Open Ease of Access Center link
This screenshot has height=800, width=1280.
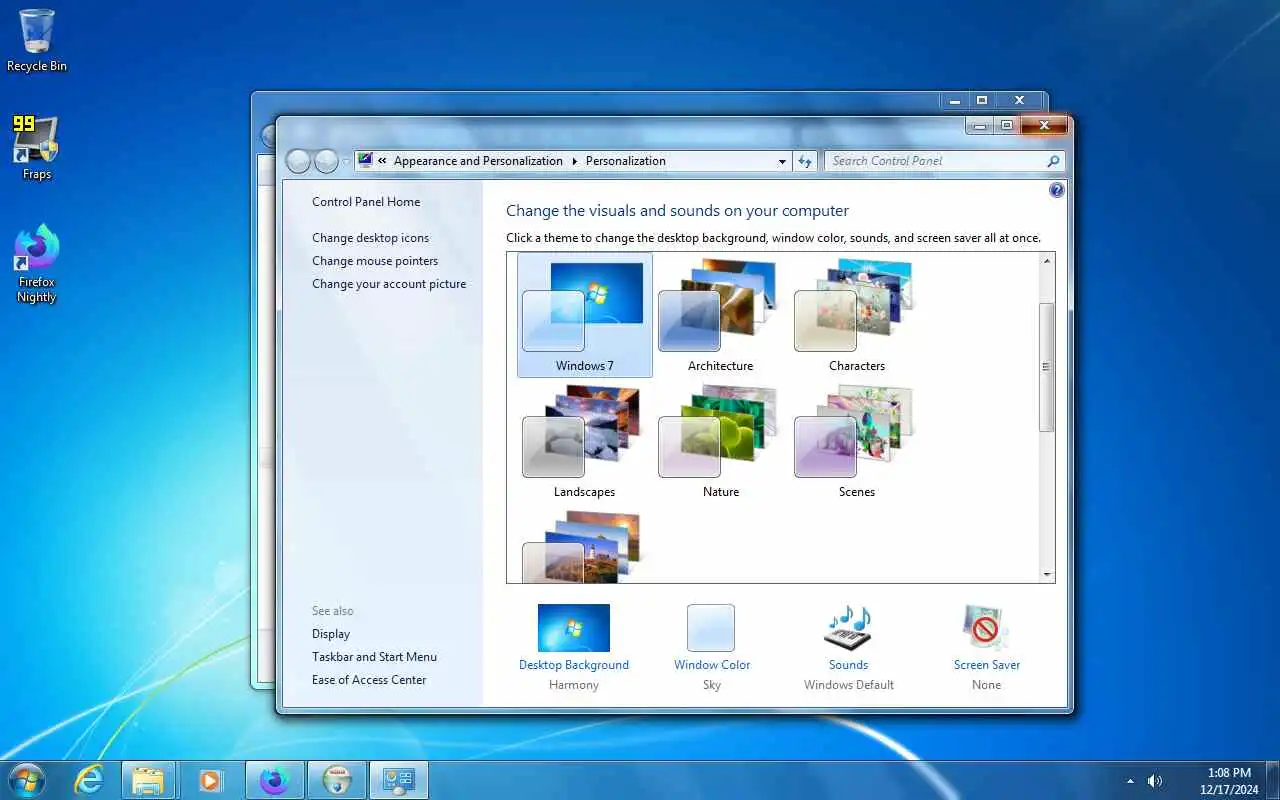coord(369,680)
